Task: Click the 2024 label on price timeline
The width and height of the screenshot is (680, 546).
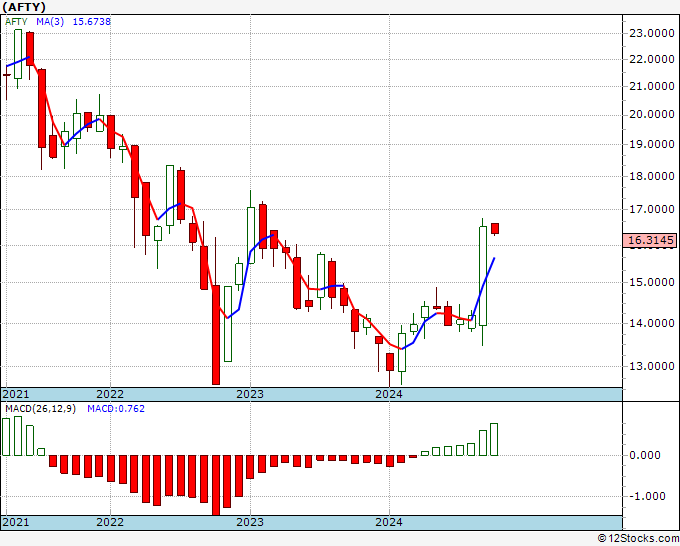Action: pyautogui.click(x=389, y=394)
